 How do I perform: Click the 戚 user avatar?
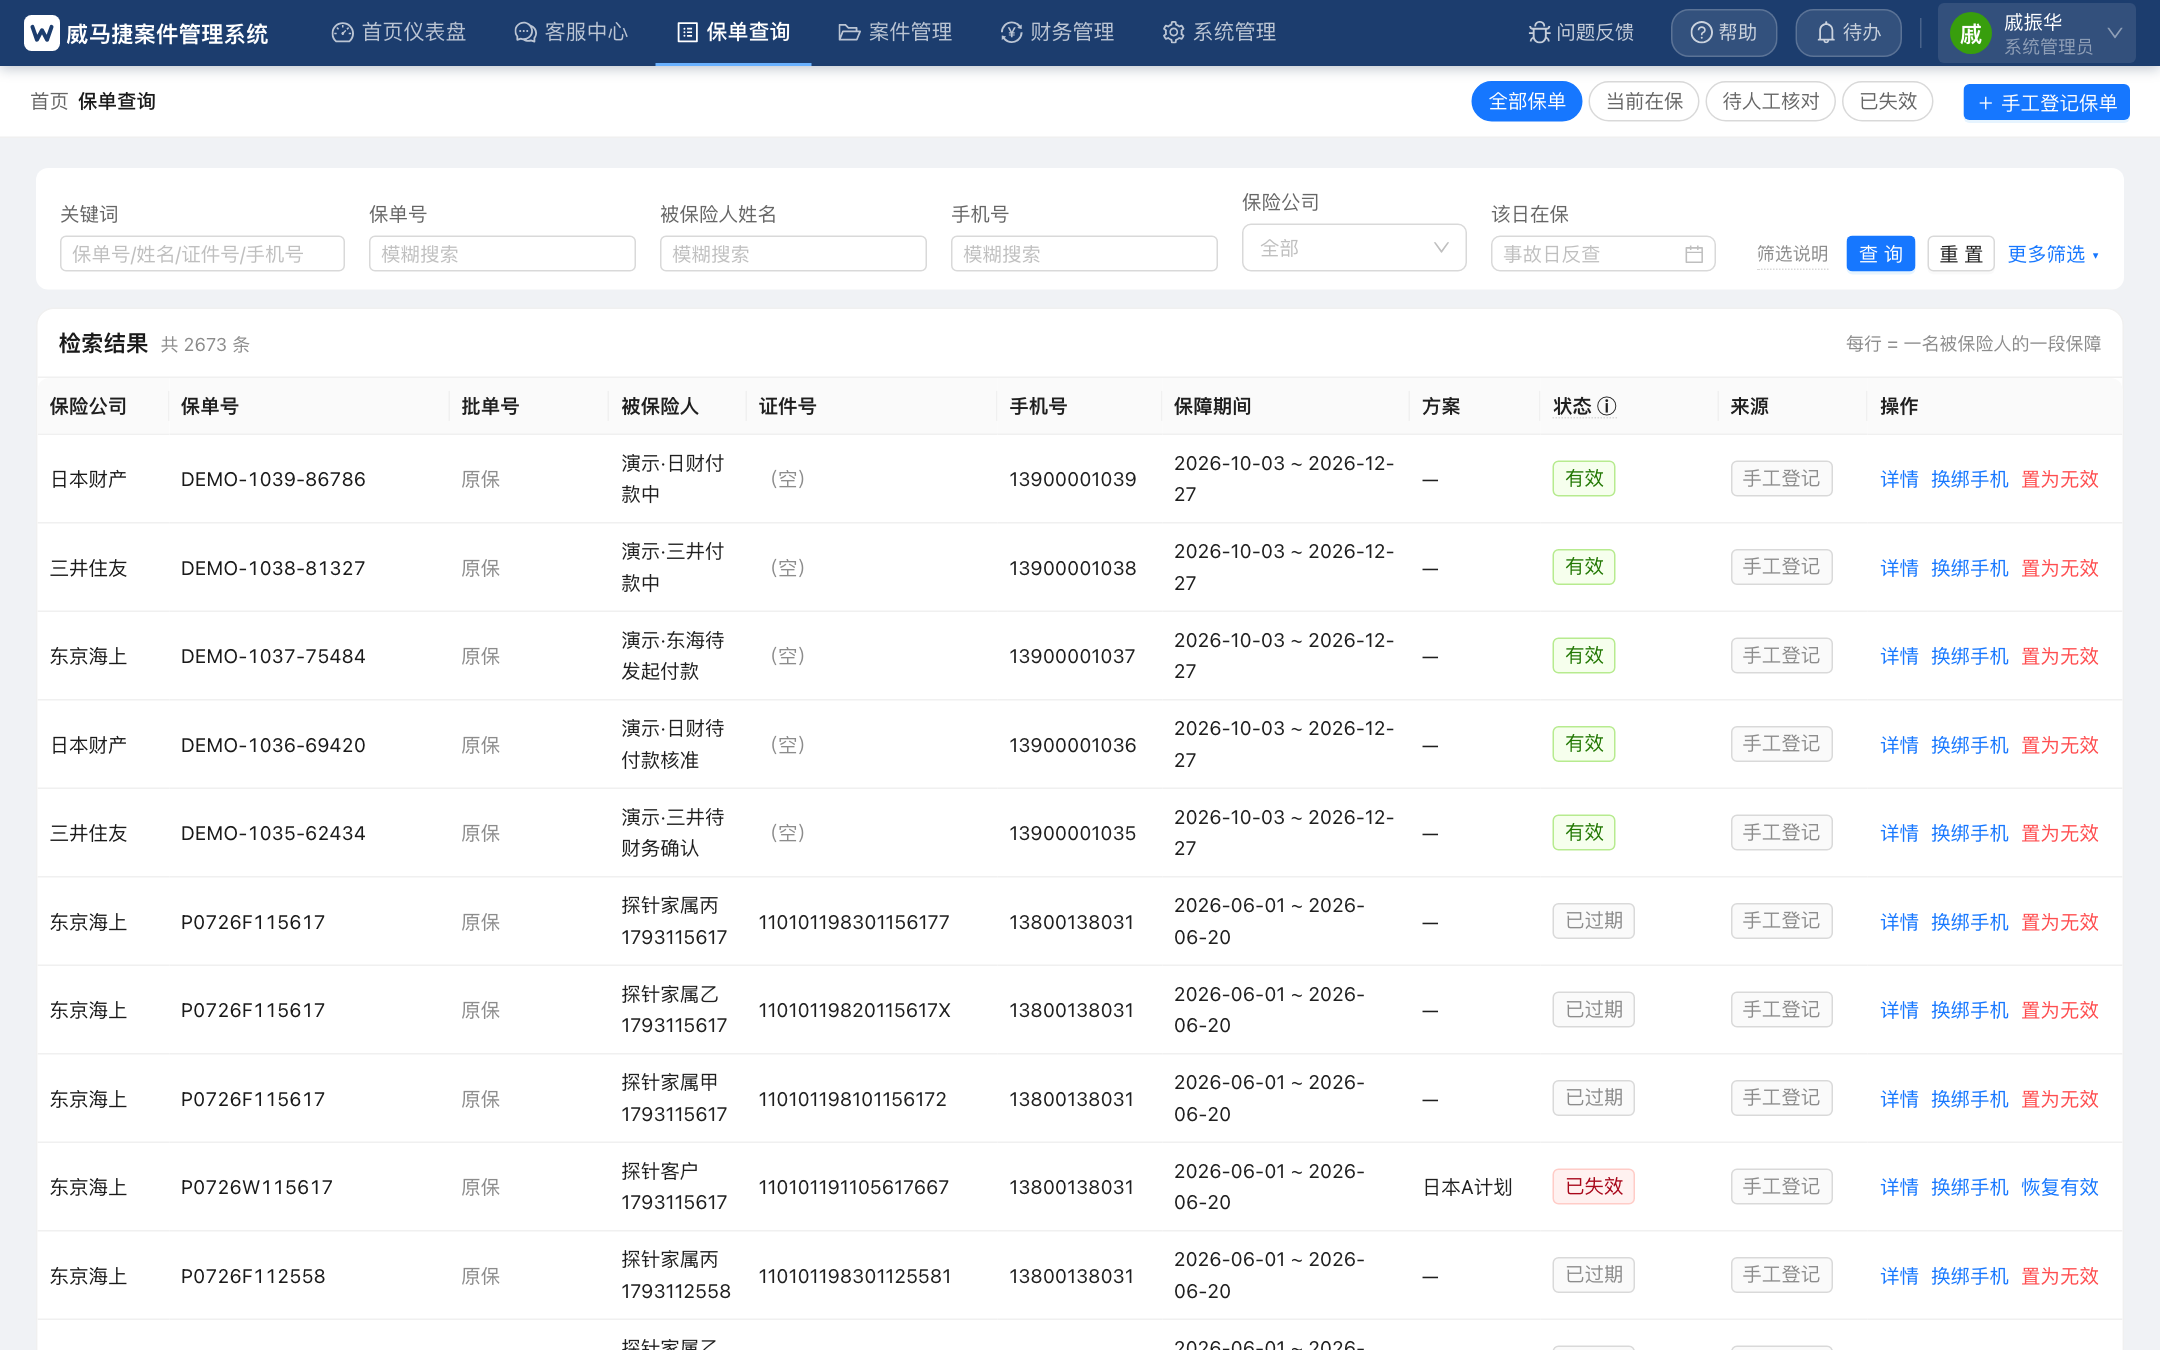1970,34
